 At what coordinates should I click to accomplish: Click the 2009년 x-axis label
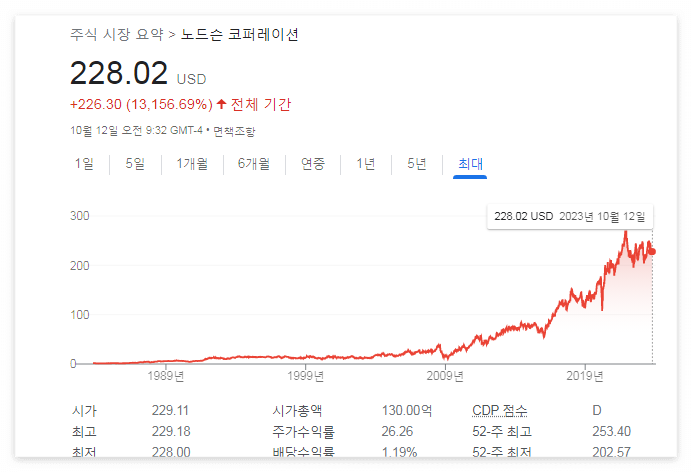click(445, 376)
